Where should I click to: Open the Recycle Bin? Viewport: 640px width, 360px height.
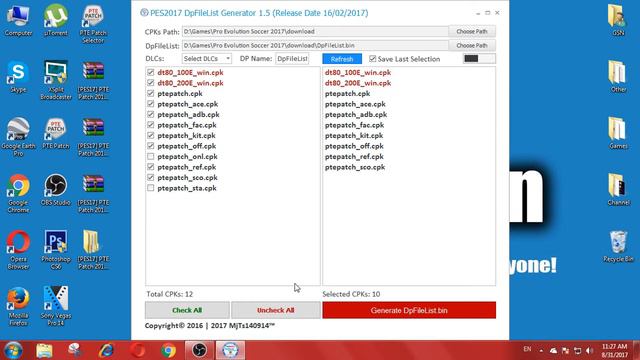click(618, 247)
